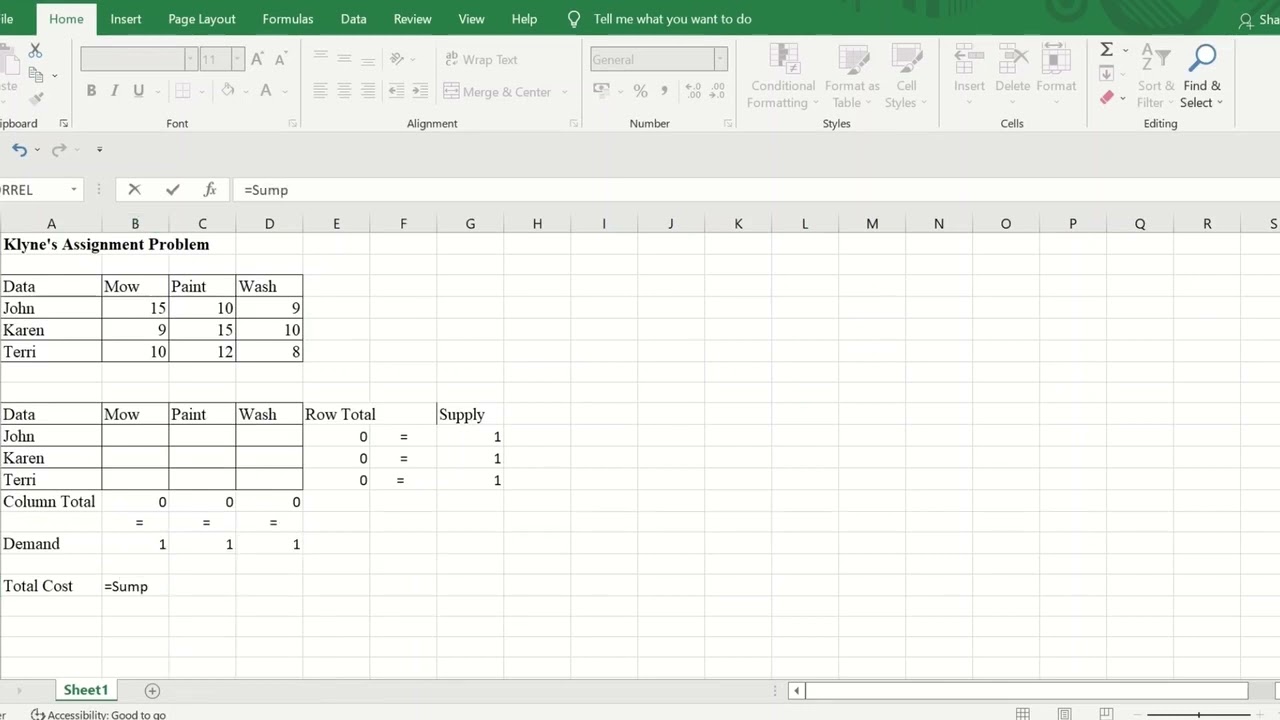
Task: Toggle Underline formatting
Action: point(138,91)
